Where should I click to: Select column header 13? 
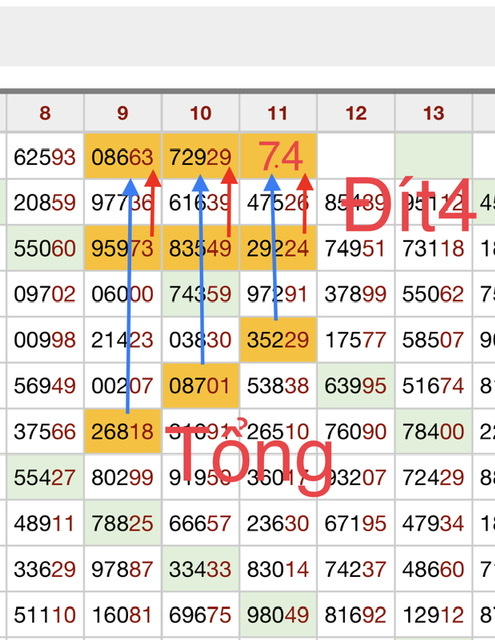[x=433, y=113]
